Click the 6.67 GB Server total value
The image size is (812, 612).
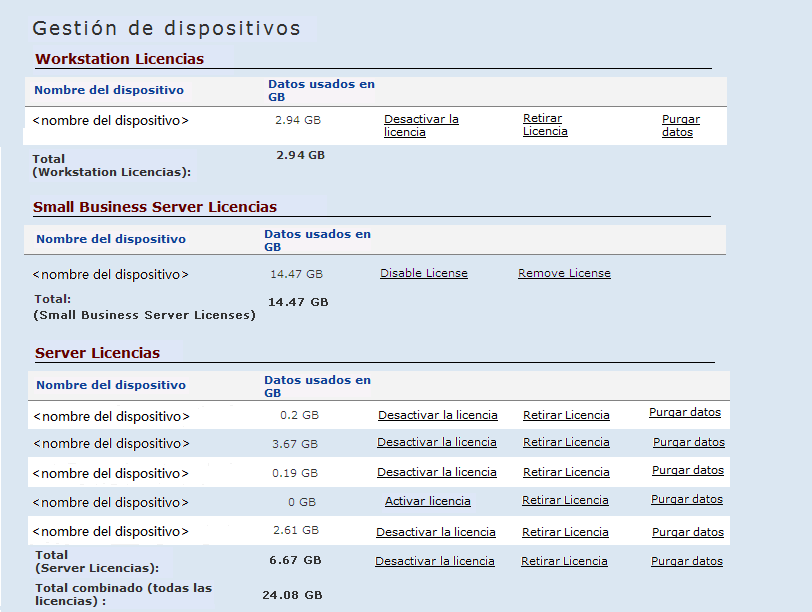(x=295, y=560)
